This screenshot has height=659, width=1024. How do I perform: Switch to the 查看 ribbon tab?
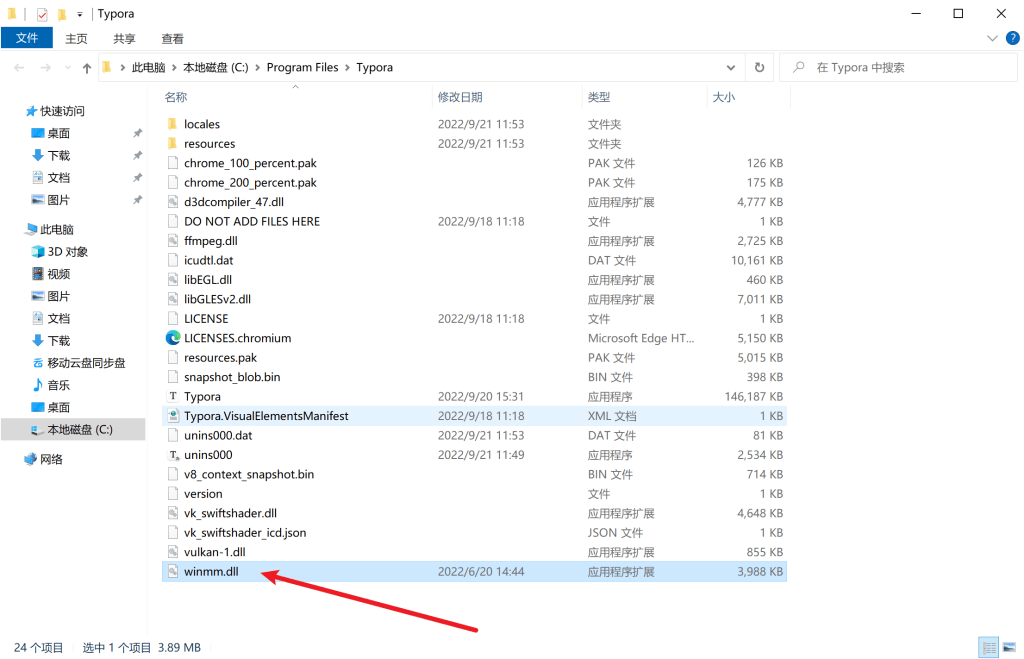172,39
